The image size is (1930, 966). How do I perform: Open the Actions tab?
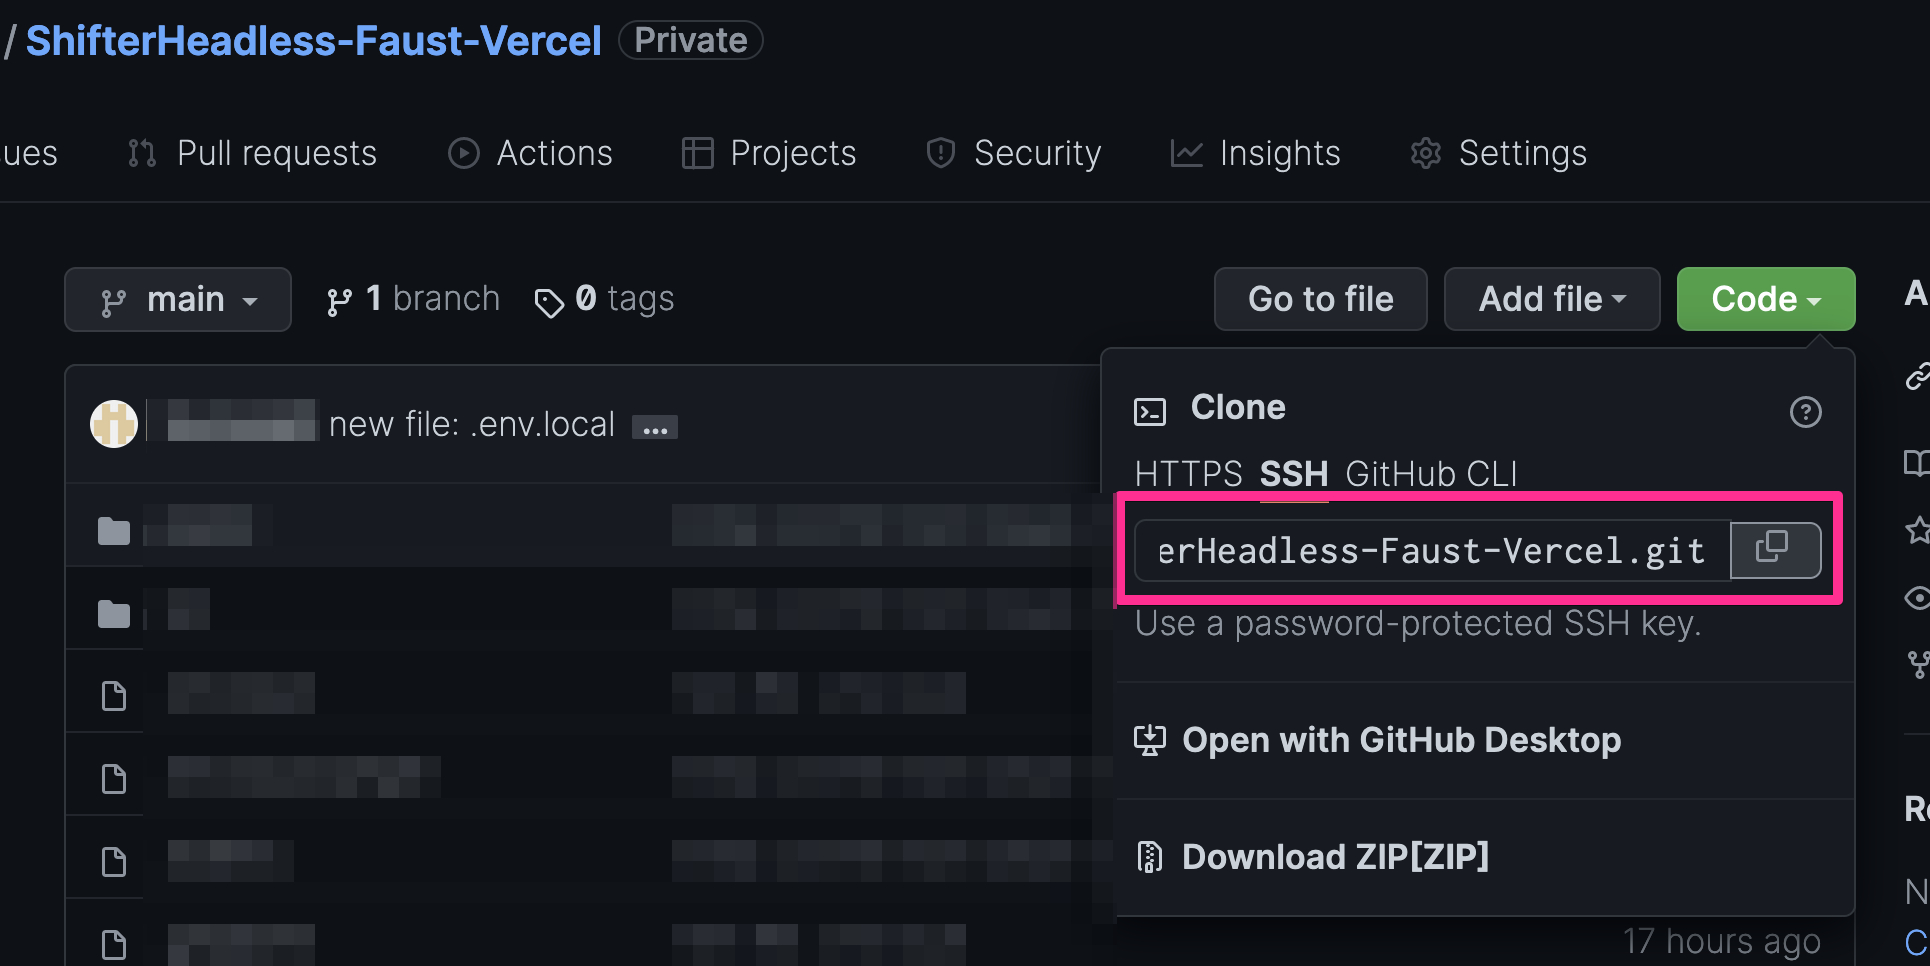[530, 153]
